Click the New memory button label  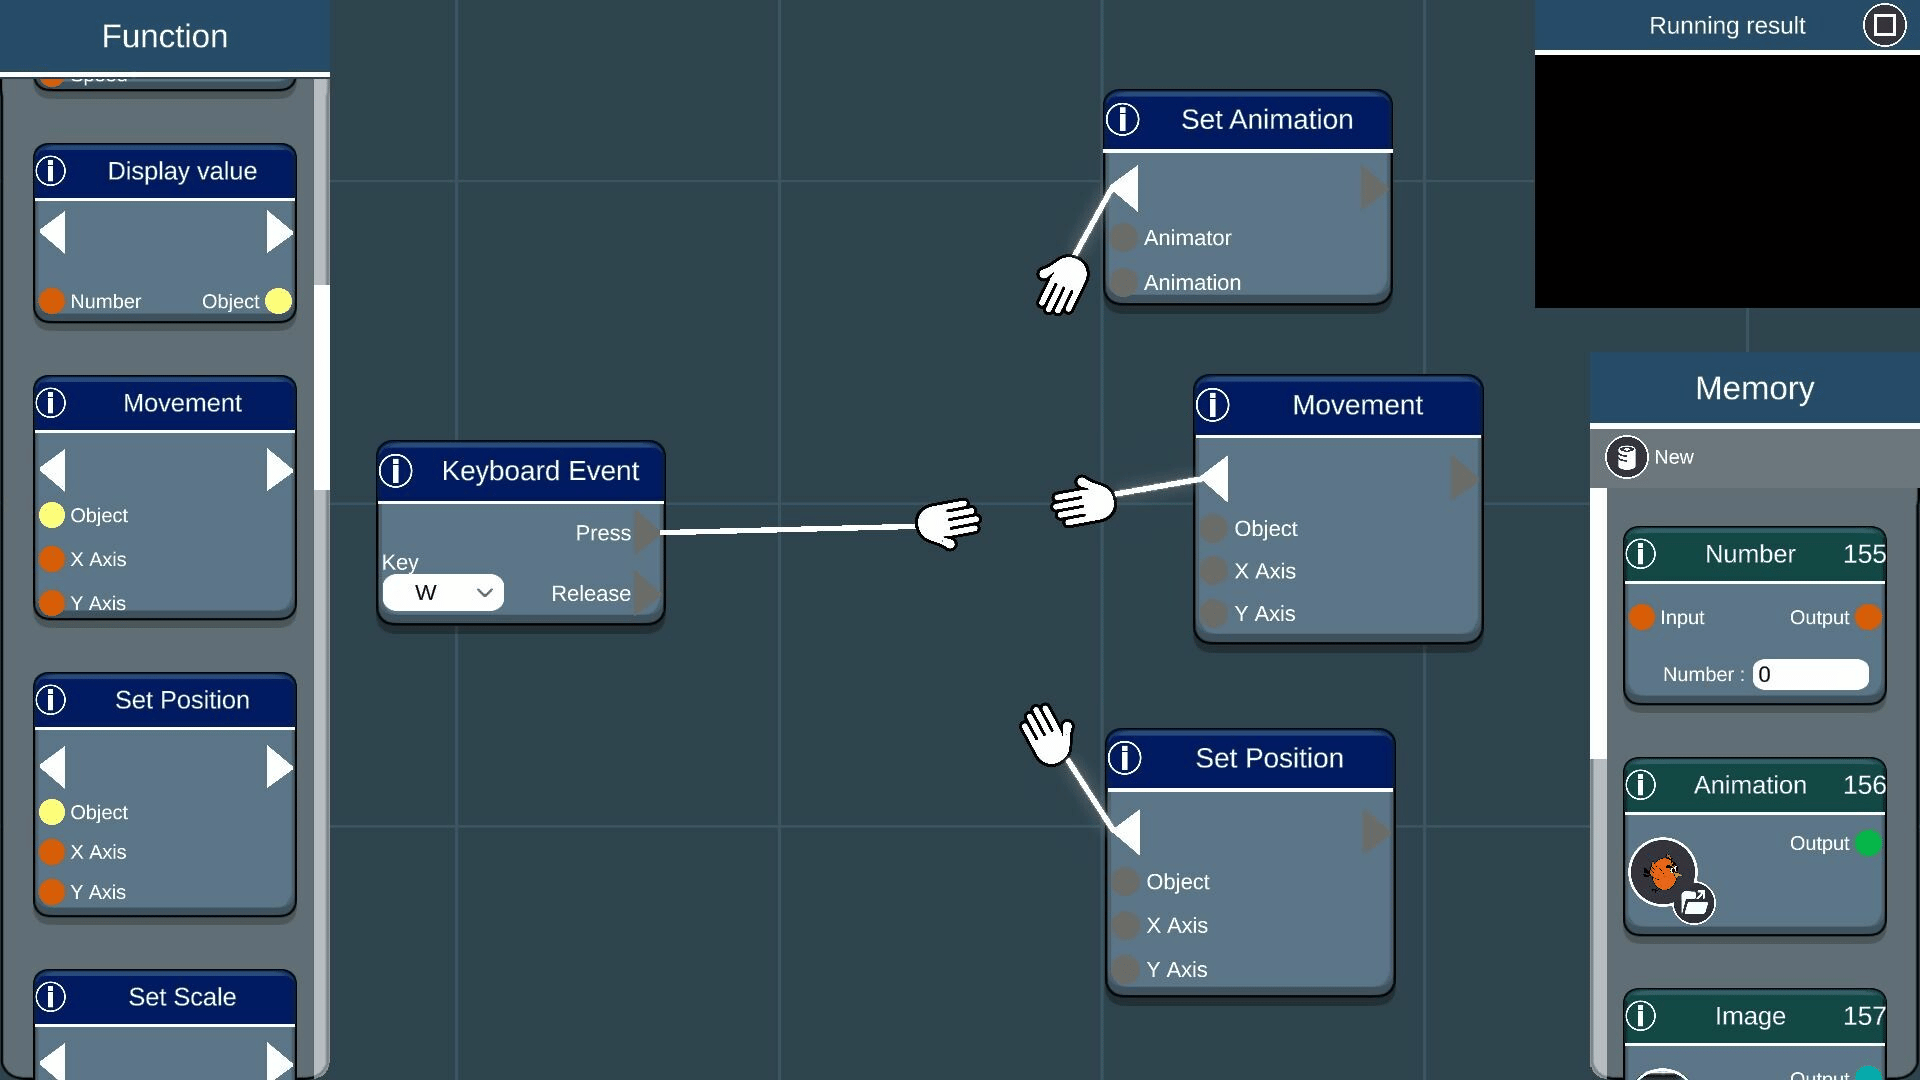point(1673,458)
